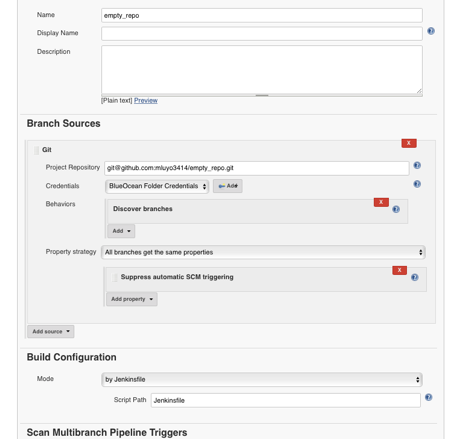Click the Git source title
This screenshot has width=465, height=439.
click(47, 150)
